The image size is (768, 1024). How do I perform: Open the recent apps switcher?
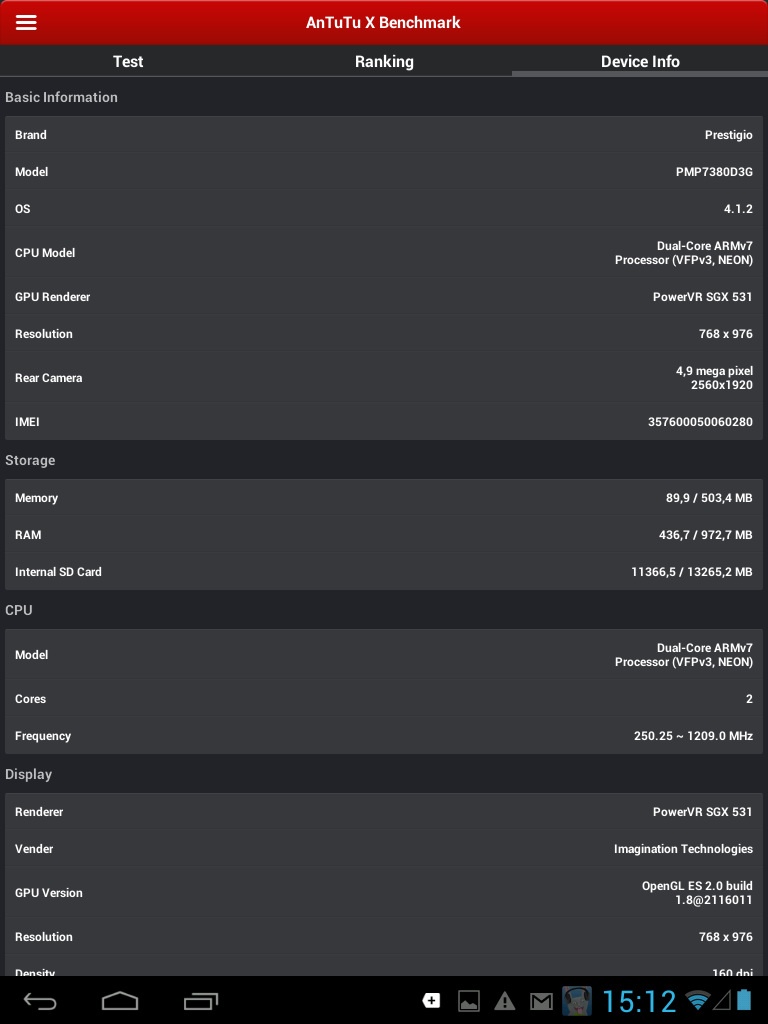tap(200, 1000)
